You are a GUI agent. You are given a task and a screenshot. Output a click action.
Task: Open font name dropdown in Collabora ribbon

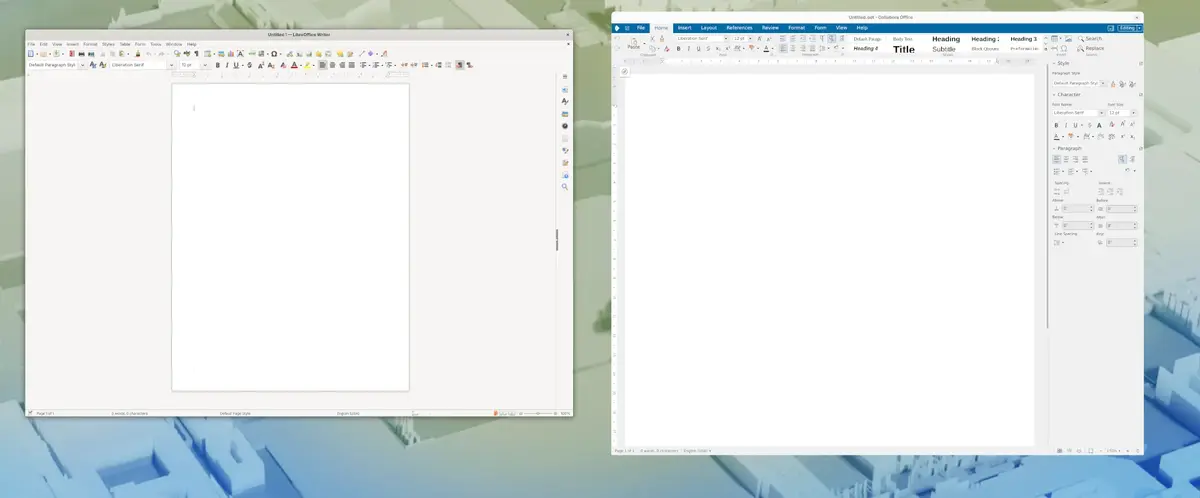[x=726, y=38]
